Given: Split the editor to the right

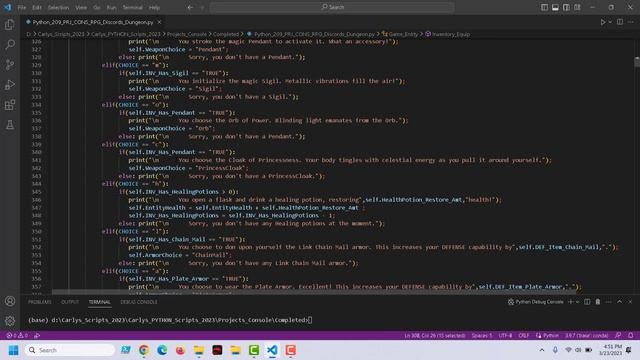Looking at the screenshot, I should coord(620,22).
